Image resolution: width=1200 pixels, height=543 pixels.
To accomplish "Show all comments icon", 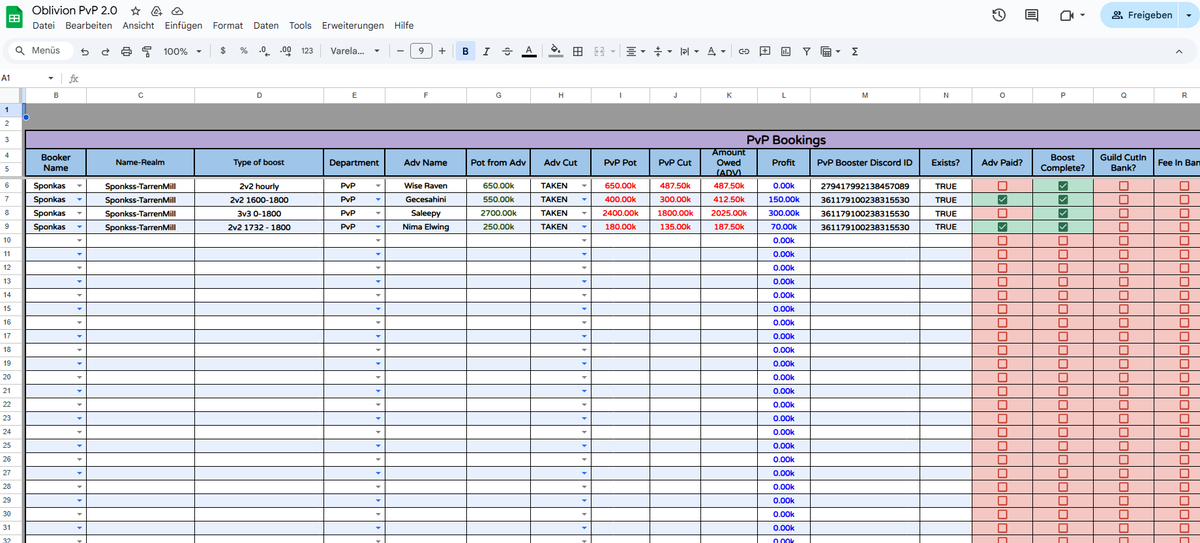I will (1032, 15).
